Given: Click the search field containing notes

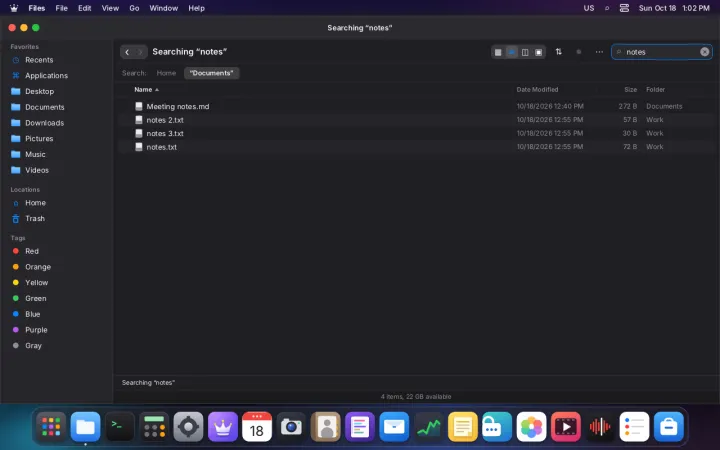Looking at the screenshot, I should click(x=661, y=52).
